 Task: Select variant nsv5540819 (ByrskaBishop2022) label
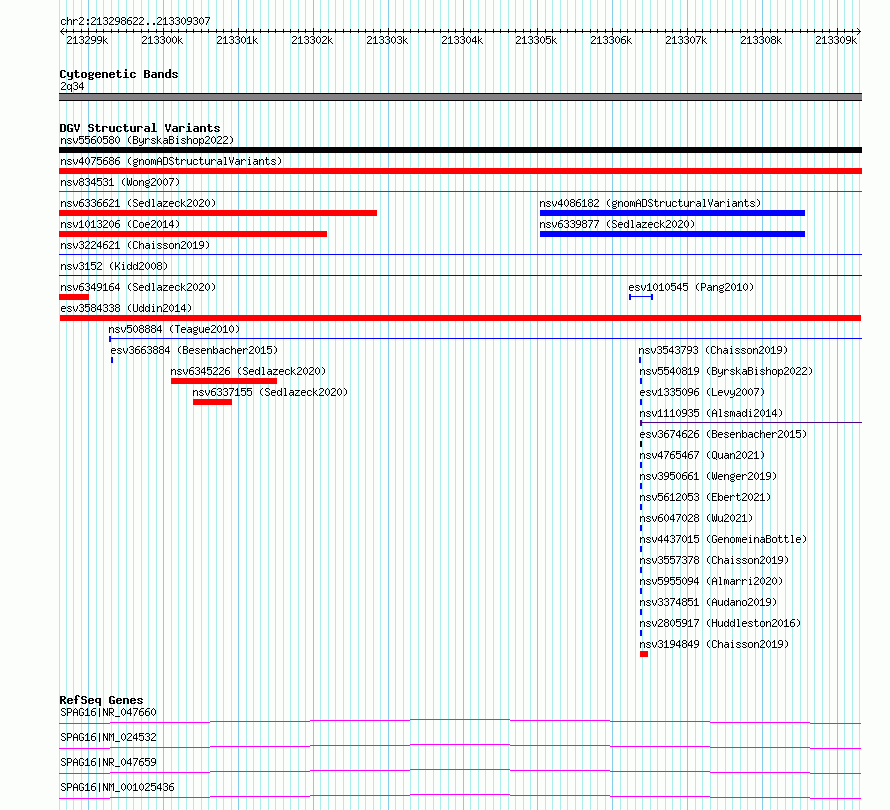[726, 371]
